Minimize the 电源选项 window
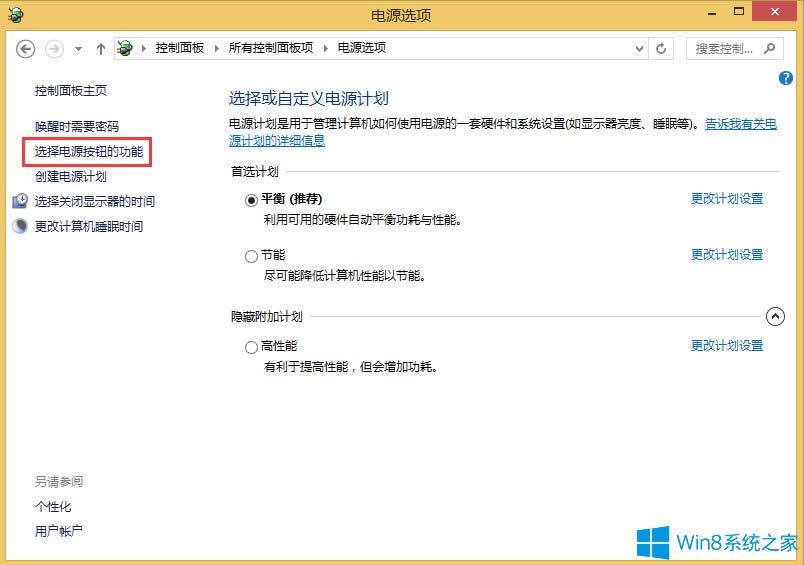The width and height of the screenshot is (804, 565). pos(712,12)
